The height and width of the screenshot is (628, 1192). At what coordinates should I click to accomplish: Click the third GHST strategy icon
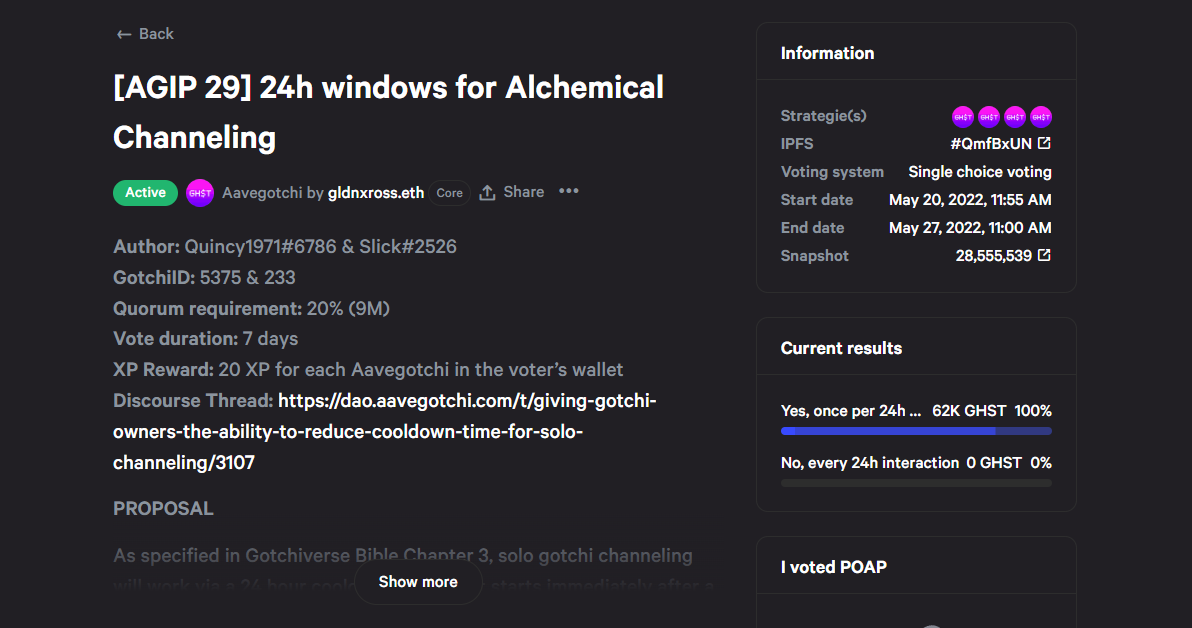click(x=1015, y=117)
